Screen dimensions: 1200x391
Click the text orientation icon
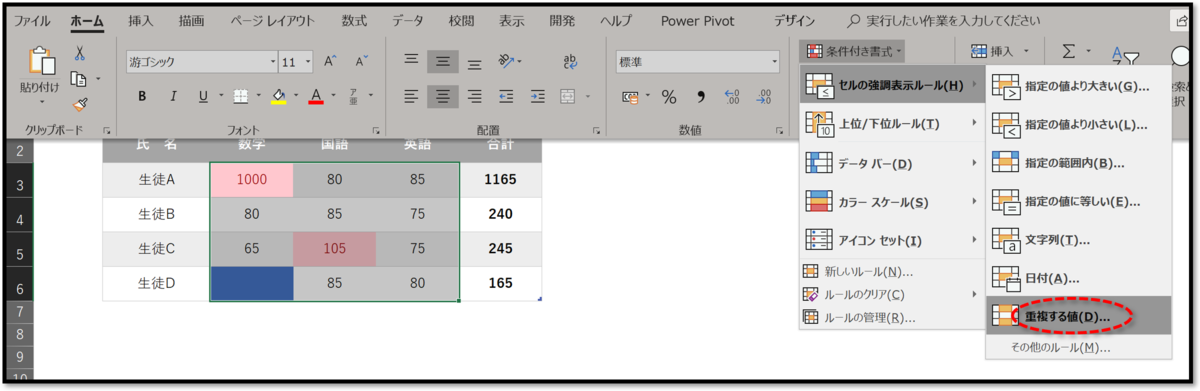coord(507,61)
